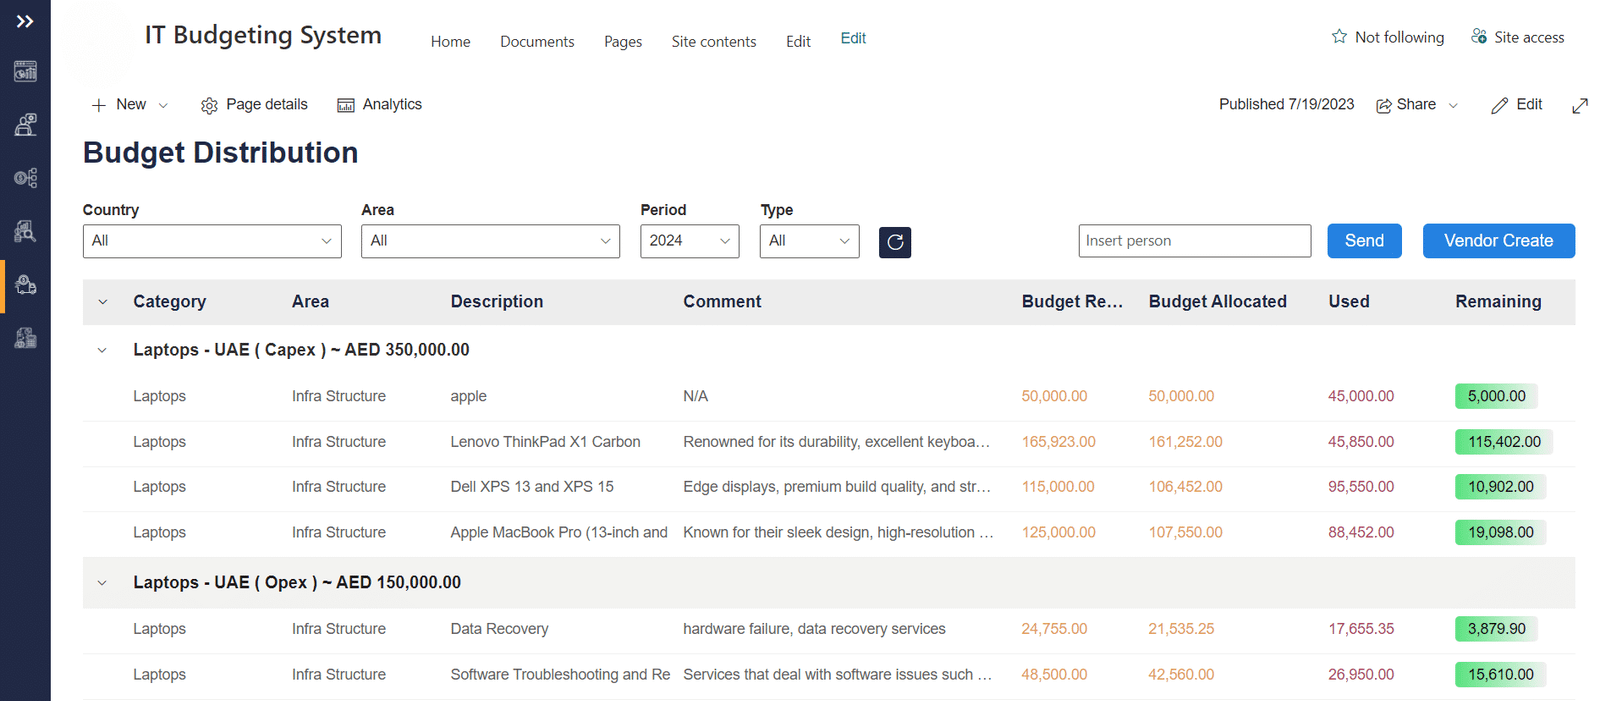Click the green 5,000.00 remaining badge
The width and height of the screenshot is (1600, 701).
[x=1496, y=396]
